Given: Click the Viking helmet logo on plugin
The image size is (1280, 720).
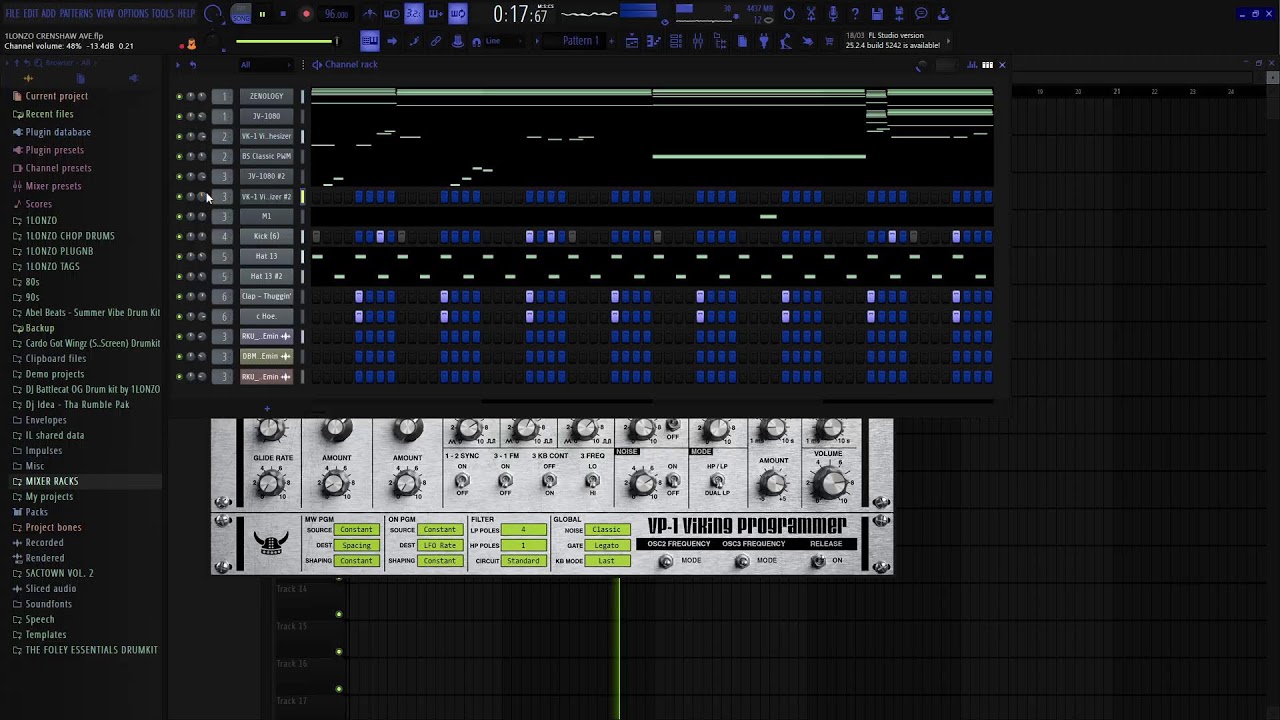Looking at the screenshot, I should click(x=271, y=543).
